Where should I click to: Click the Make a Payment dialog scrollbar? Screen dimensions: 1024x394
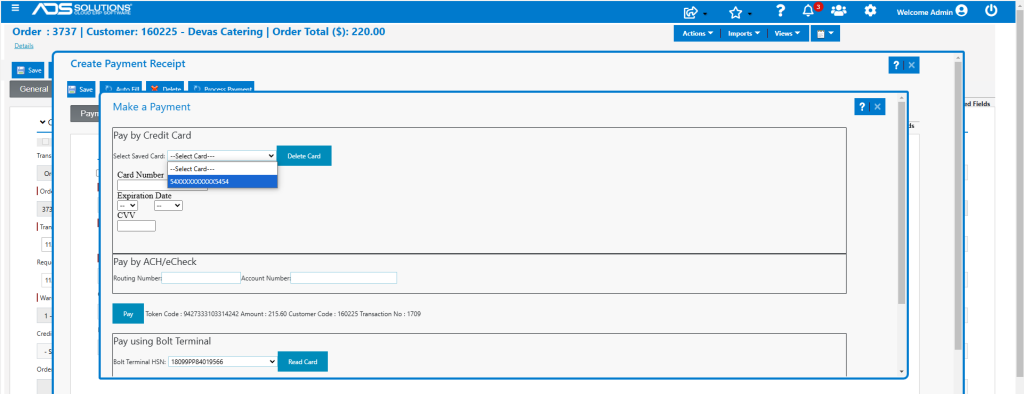click(902, 203)
